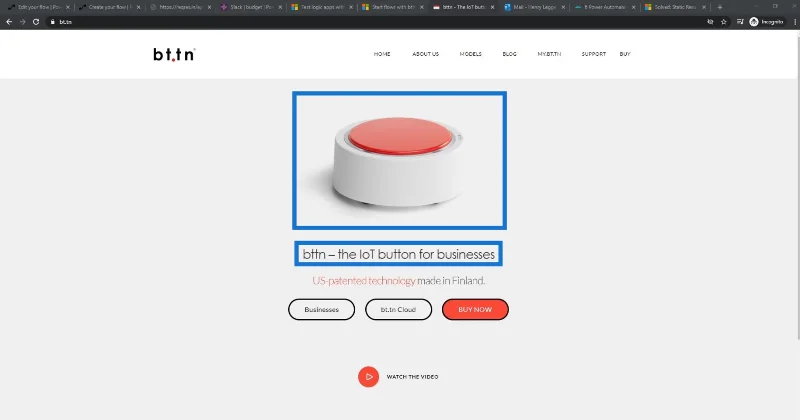
Task: Open the HOME menu item
Action: tap(382, 54)
